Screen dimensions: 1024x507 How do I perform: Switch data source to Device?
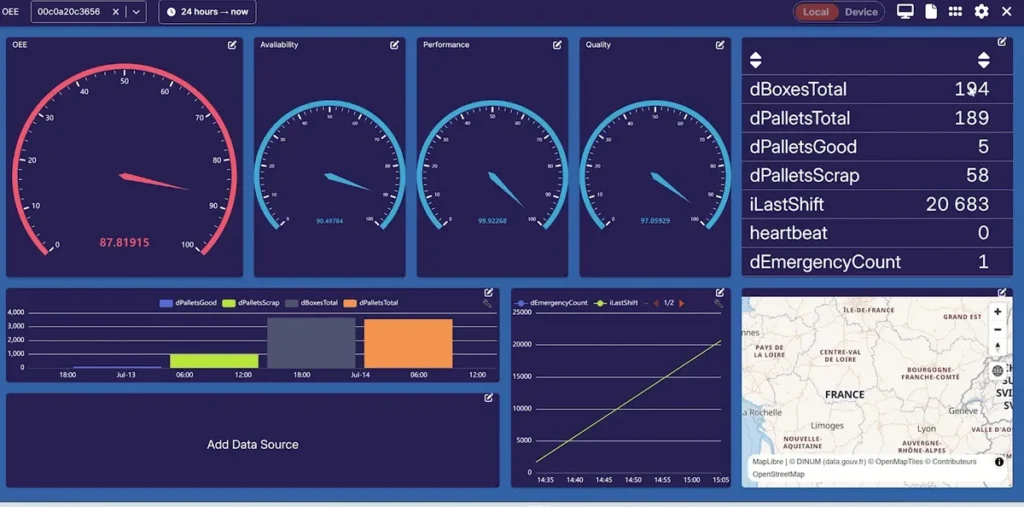point(861,12)
